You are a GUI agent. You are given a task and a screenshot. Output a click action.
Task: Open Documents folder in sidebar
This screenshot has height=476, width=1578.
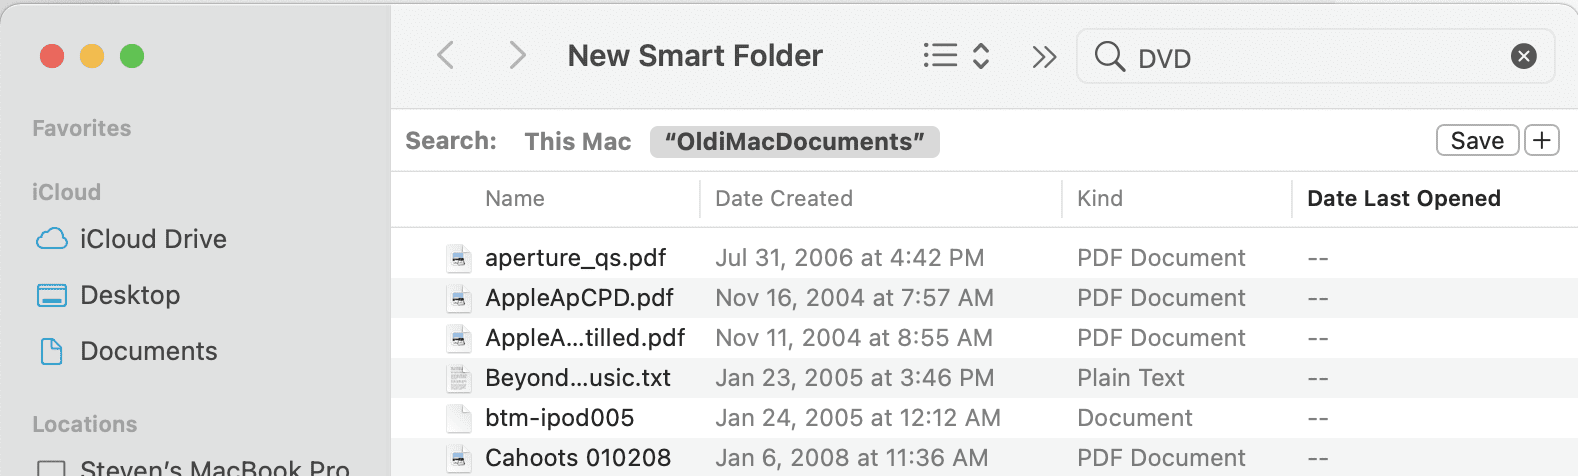click(148, 351)
